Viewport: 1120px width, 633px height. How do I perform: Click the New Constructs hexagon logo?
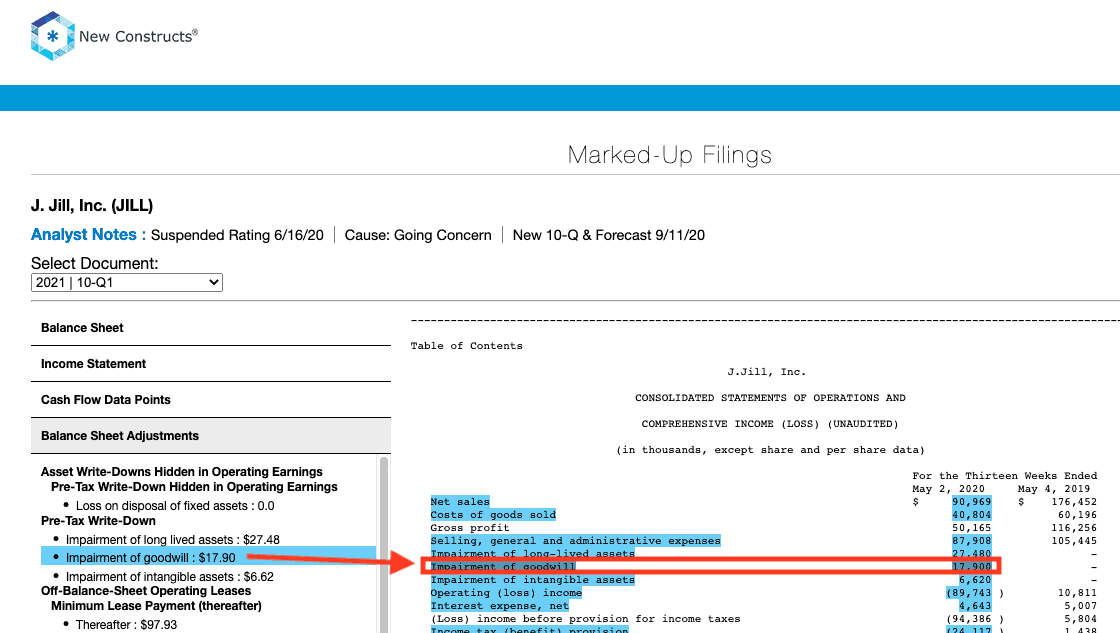coord(52,36)
